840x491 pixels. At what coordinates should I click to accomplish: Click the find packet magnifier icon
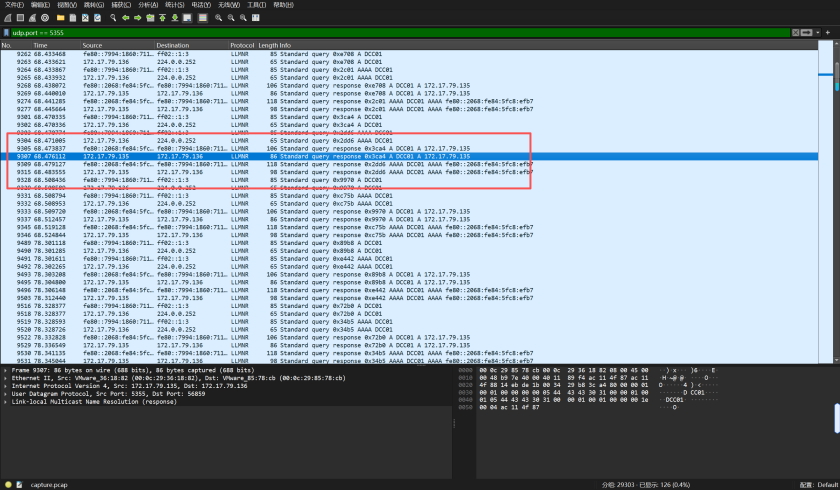(x=112, y=18)
